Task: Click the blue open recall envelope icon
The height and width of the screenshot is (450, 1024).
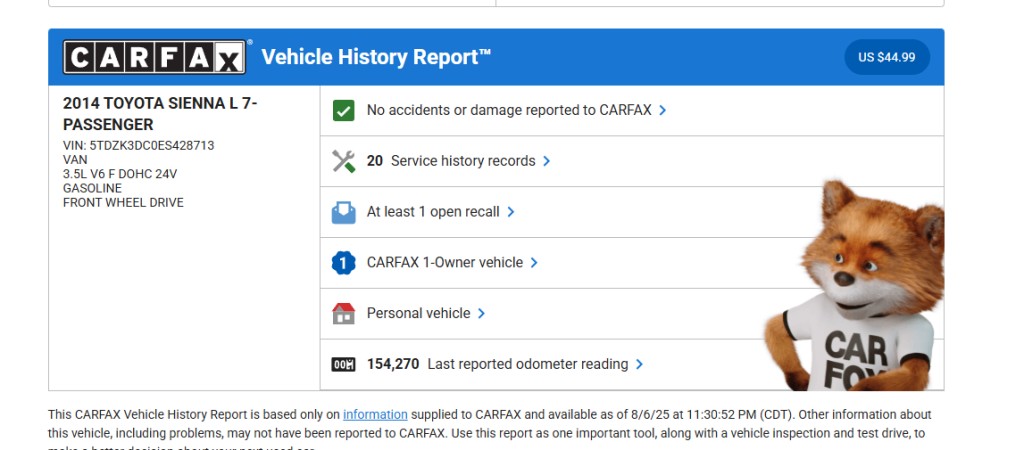Action: [x=344, y=212]
